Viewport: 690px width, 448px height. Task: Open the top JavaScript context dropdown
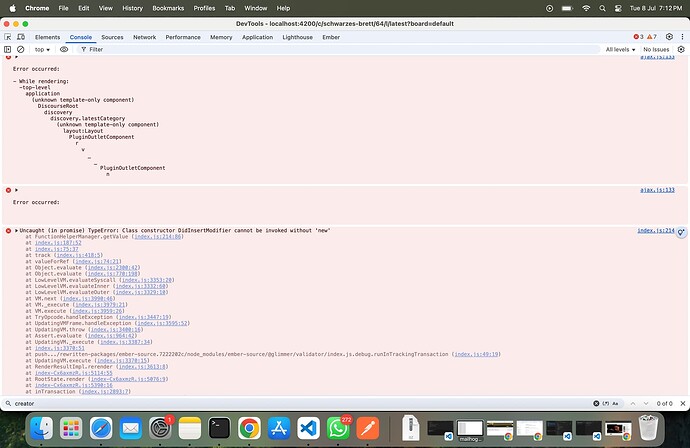pyautogui.click(x=42, y=50)
